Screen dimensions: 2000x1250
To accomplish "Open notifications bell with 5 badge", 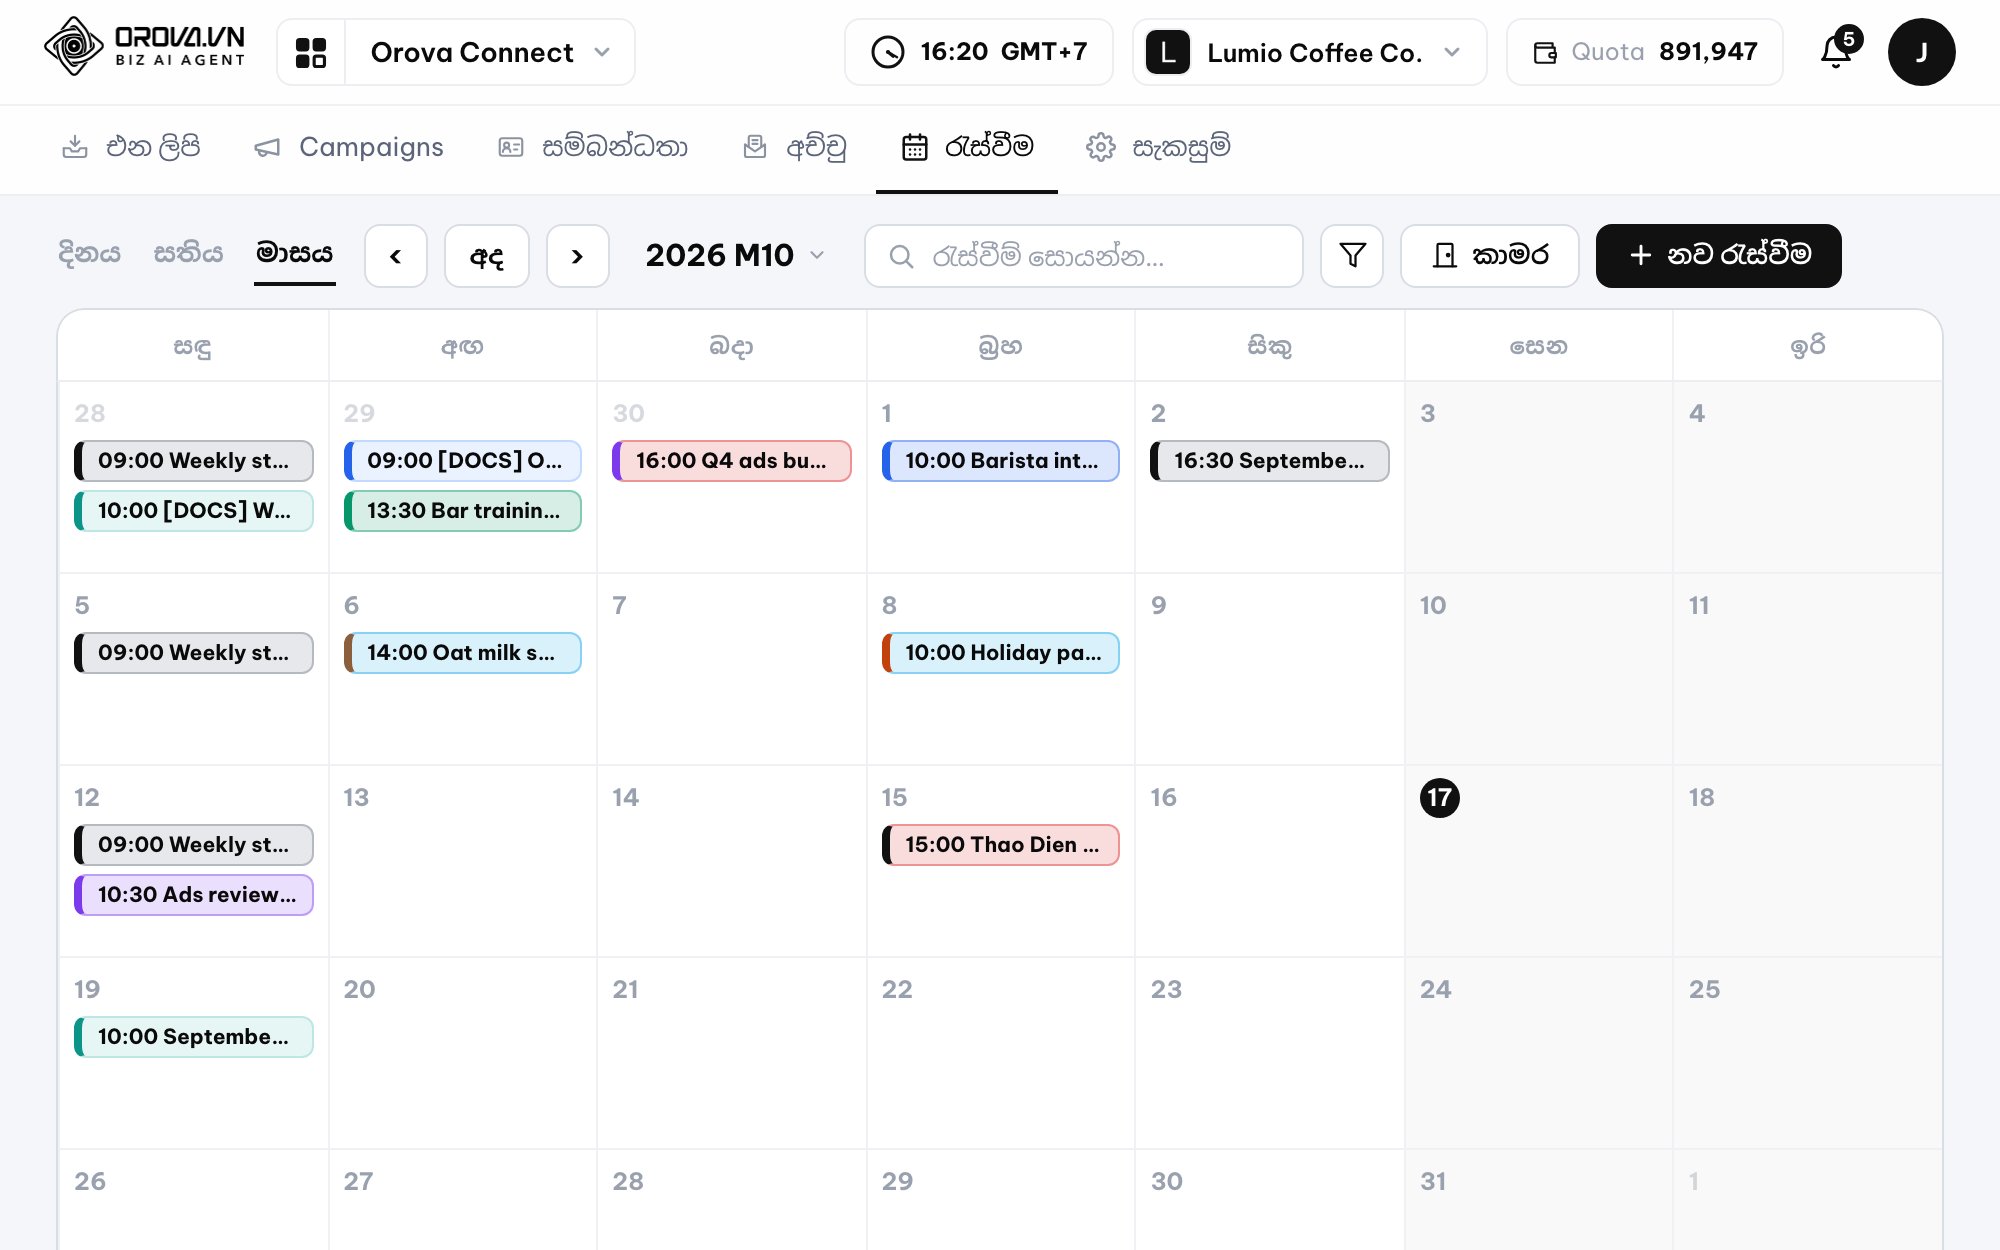I will point(1838,49).
